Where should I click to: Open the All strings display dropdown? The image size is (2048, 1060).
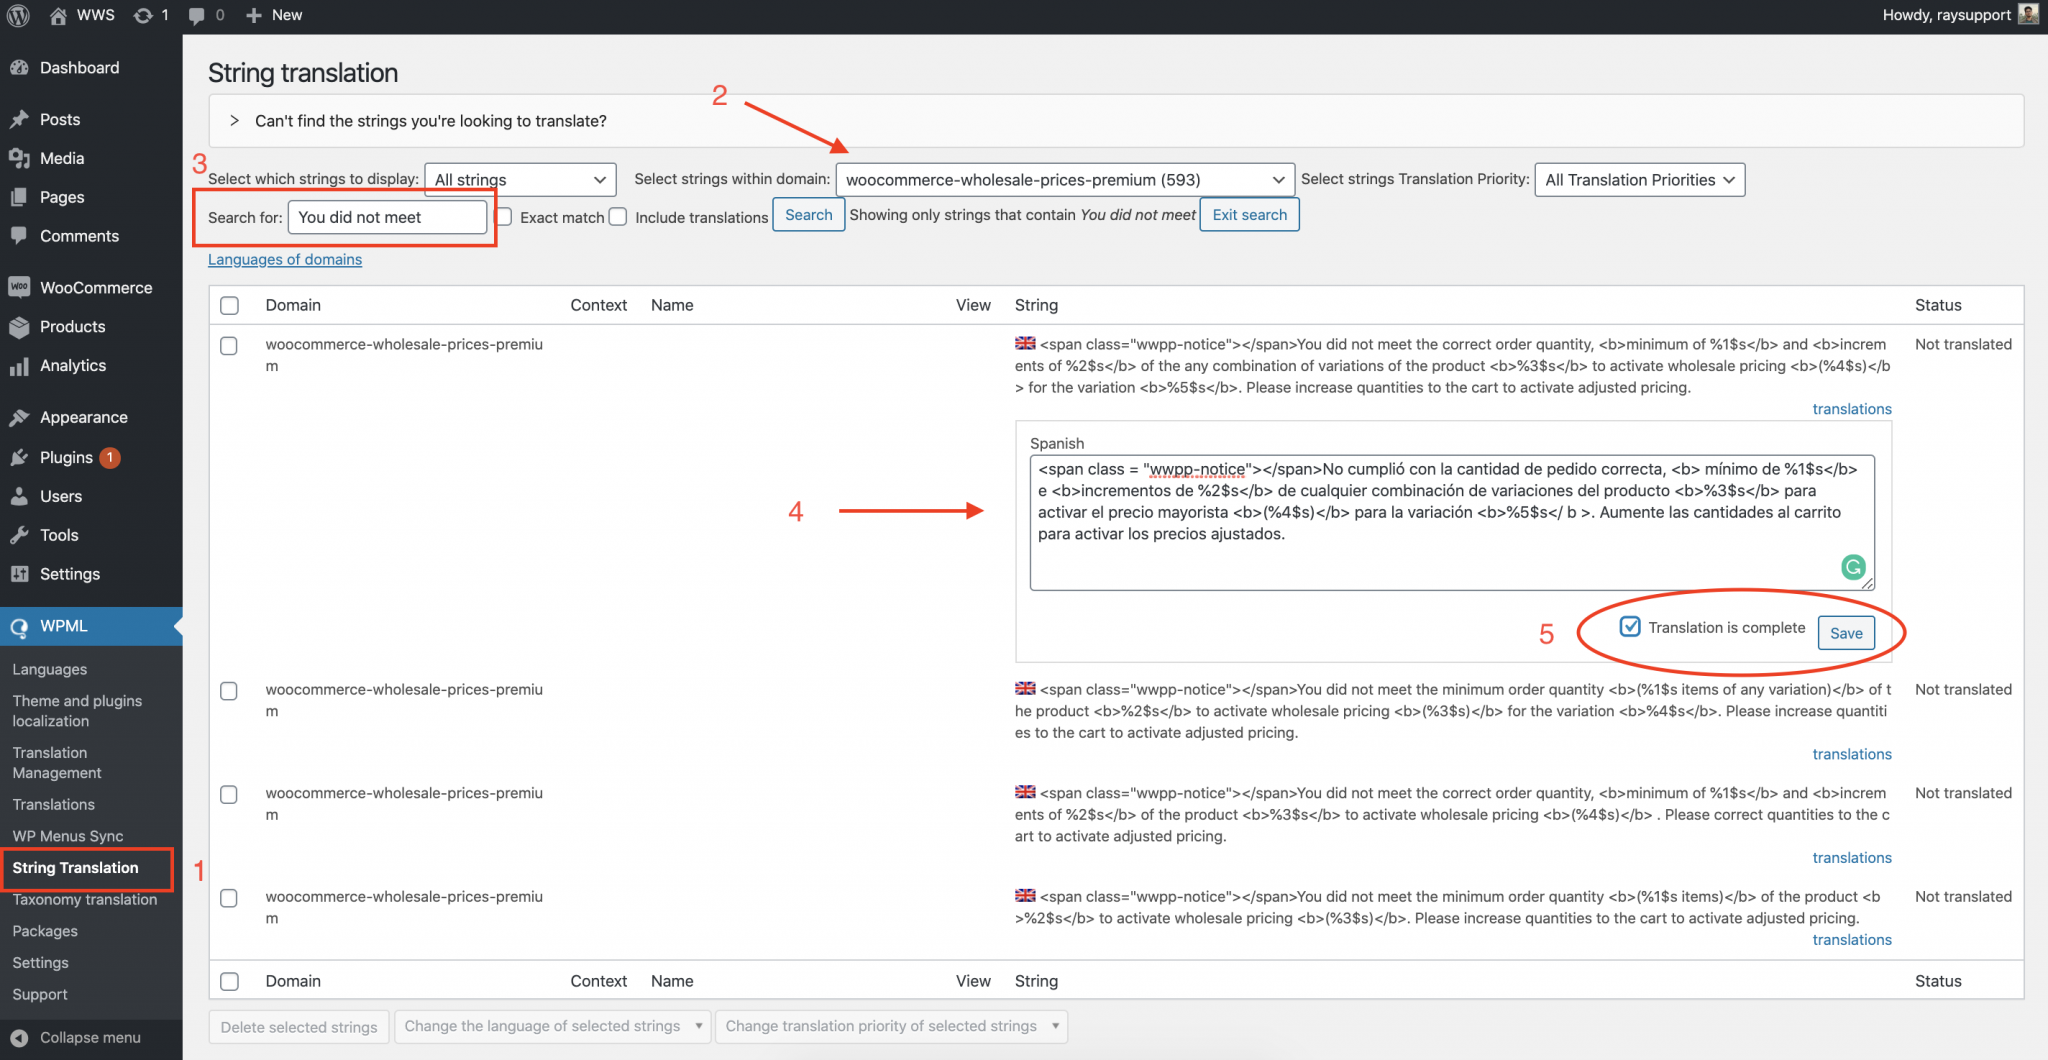coord(520,180)
